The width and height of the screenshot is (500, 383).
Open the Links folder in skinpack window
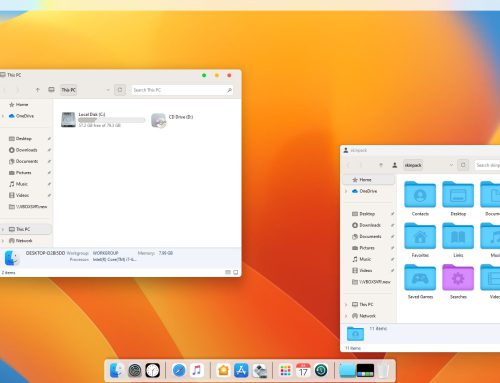[x=458, y=236]
